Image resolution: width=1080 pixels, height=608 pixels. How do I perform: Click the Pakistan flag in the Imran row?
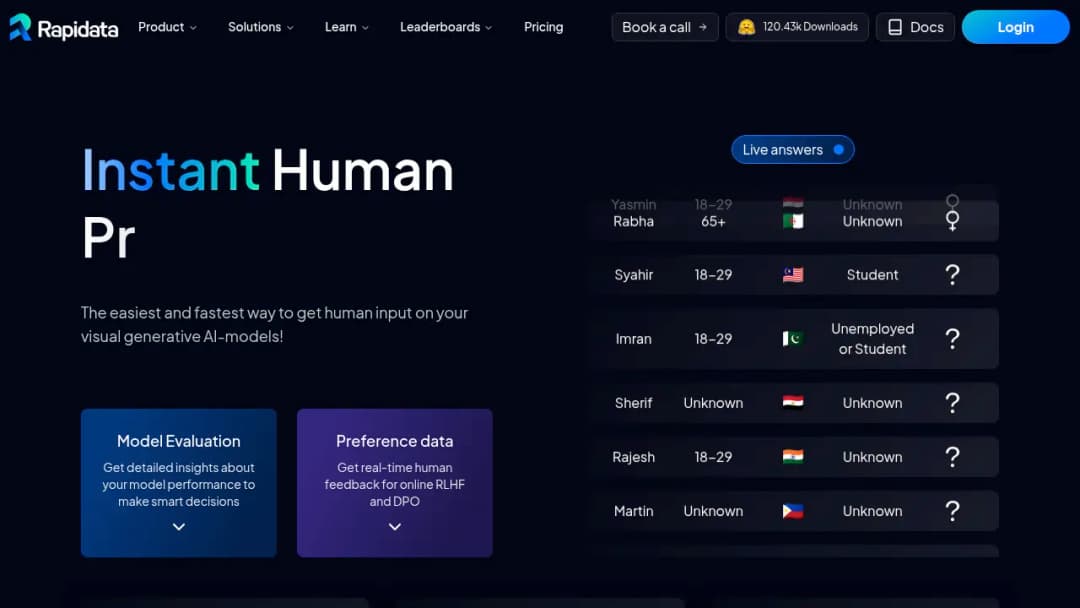[793, 339]
